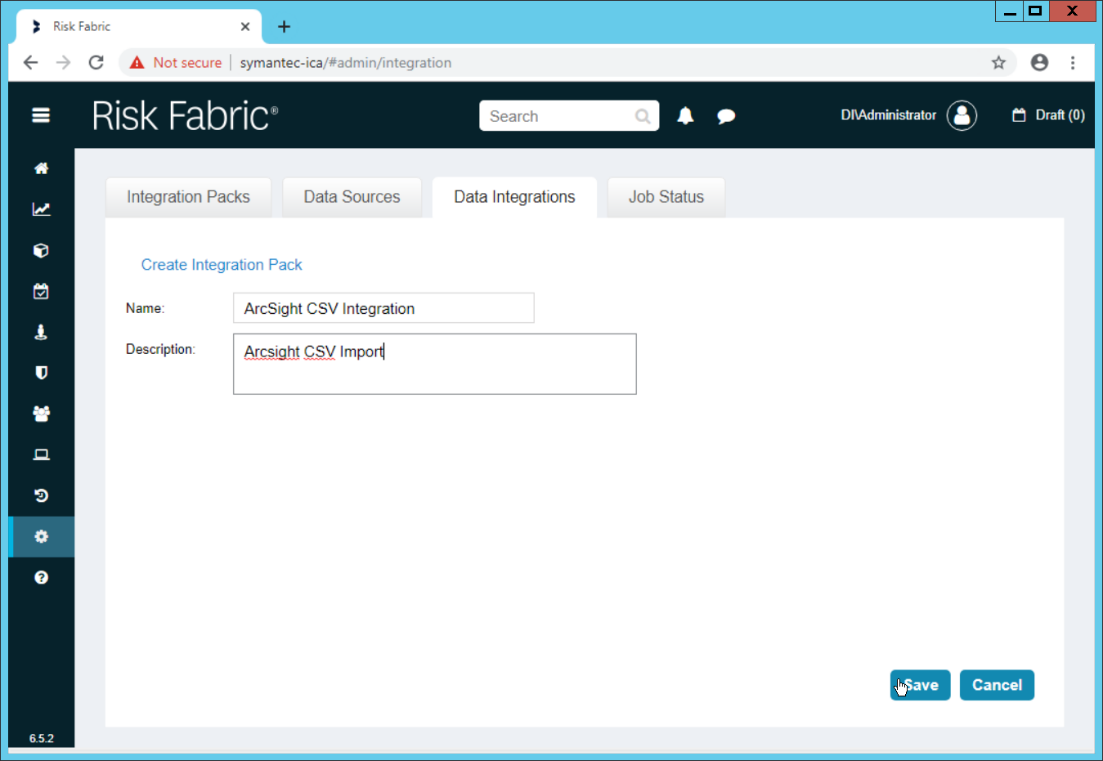Click the laptop icon in sidebar

tap(41, 455)
